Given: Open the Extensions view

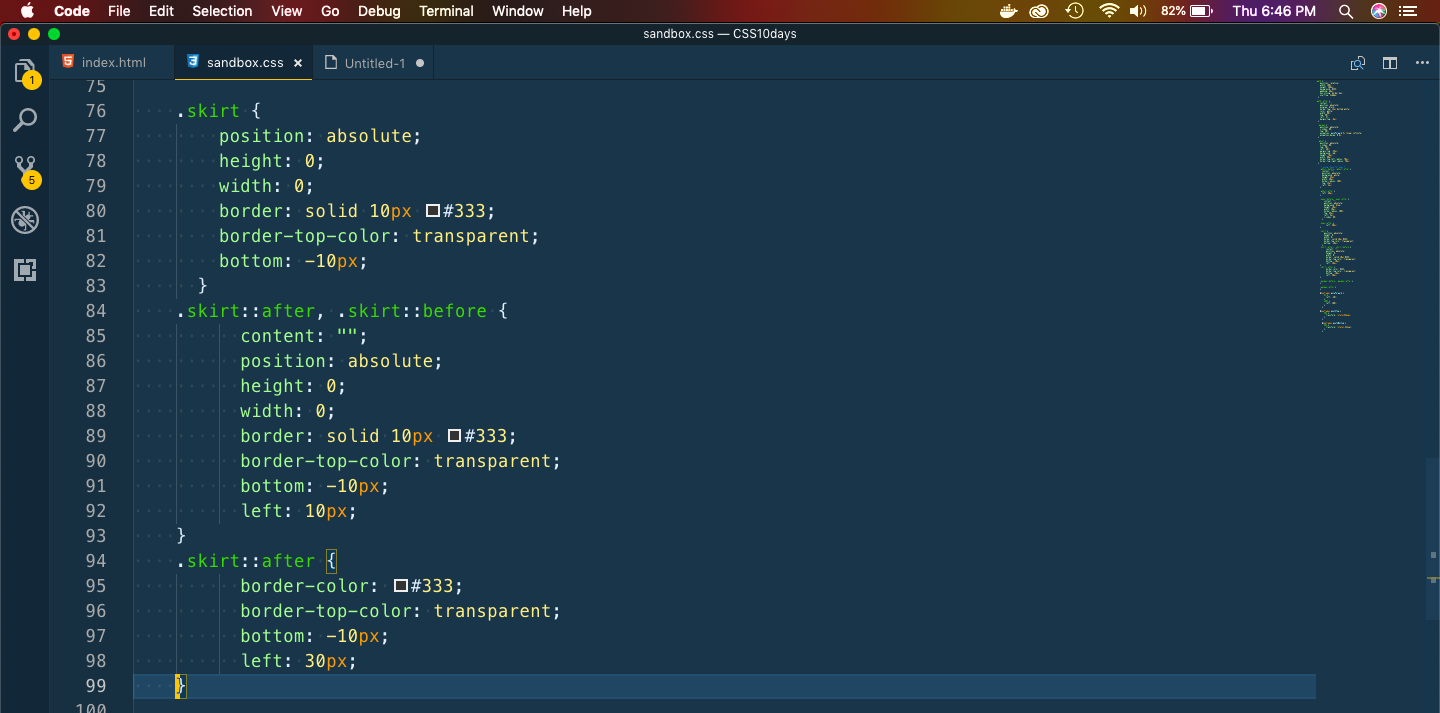Looking at the screenshot, I should [x=25, y=269].
